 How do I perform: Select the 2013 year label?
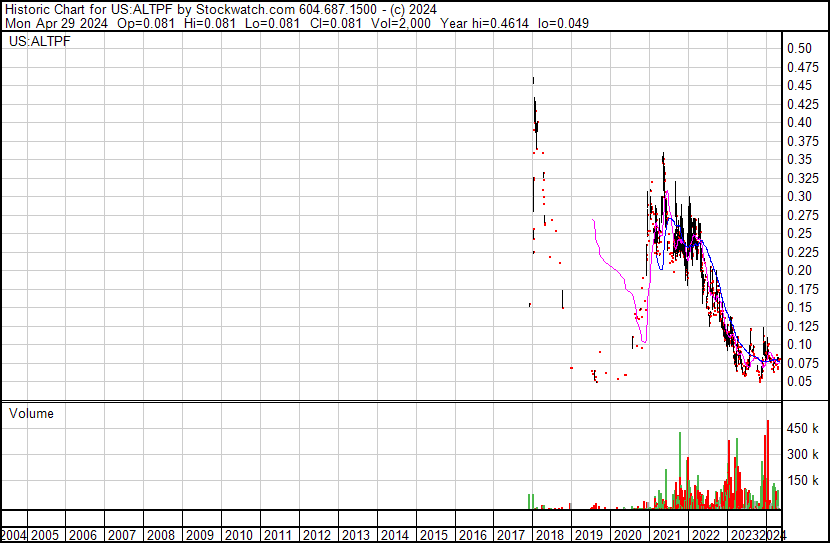(356, 535)
